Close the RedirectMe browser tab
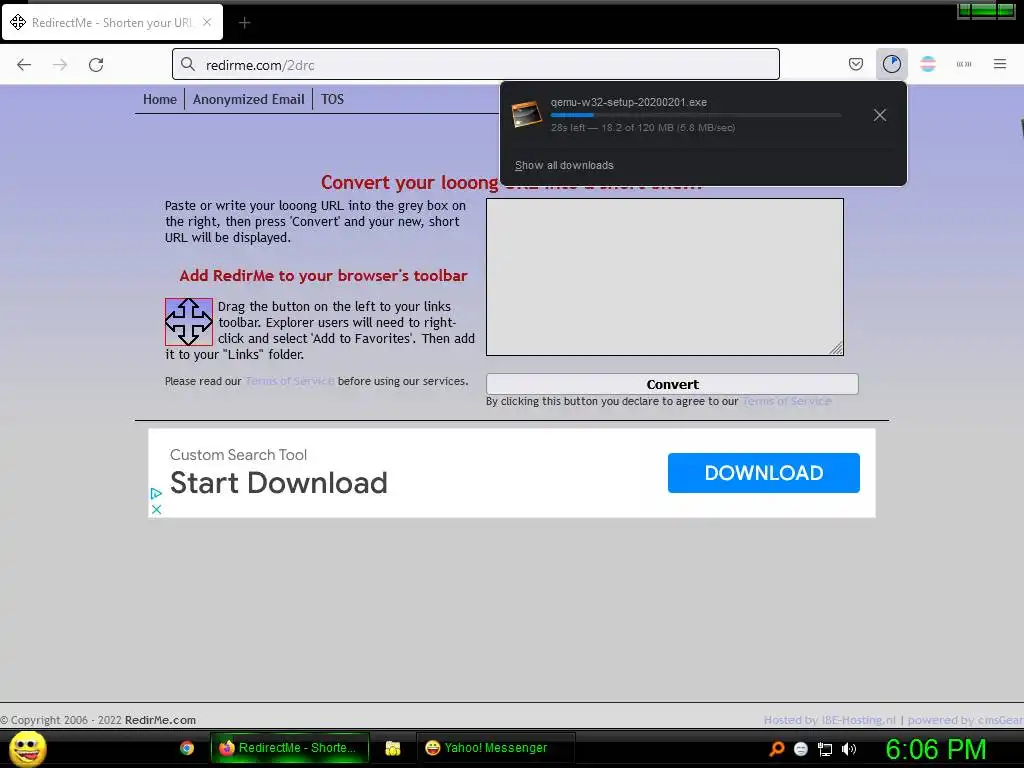This screenshot has width=1024, height=768. (x=207, y=22)
